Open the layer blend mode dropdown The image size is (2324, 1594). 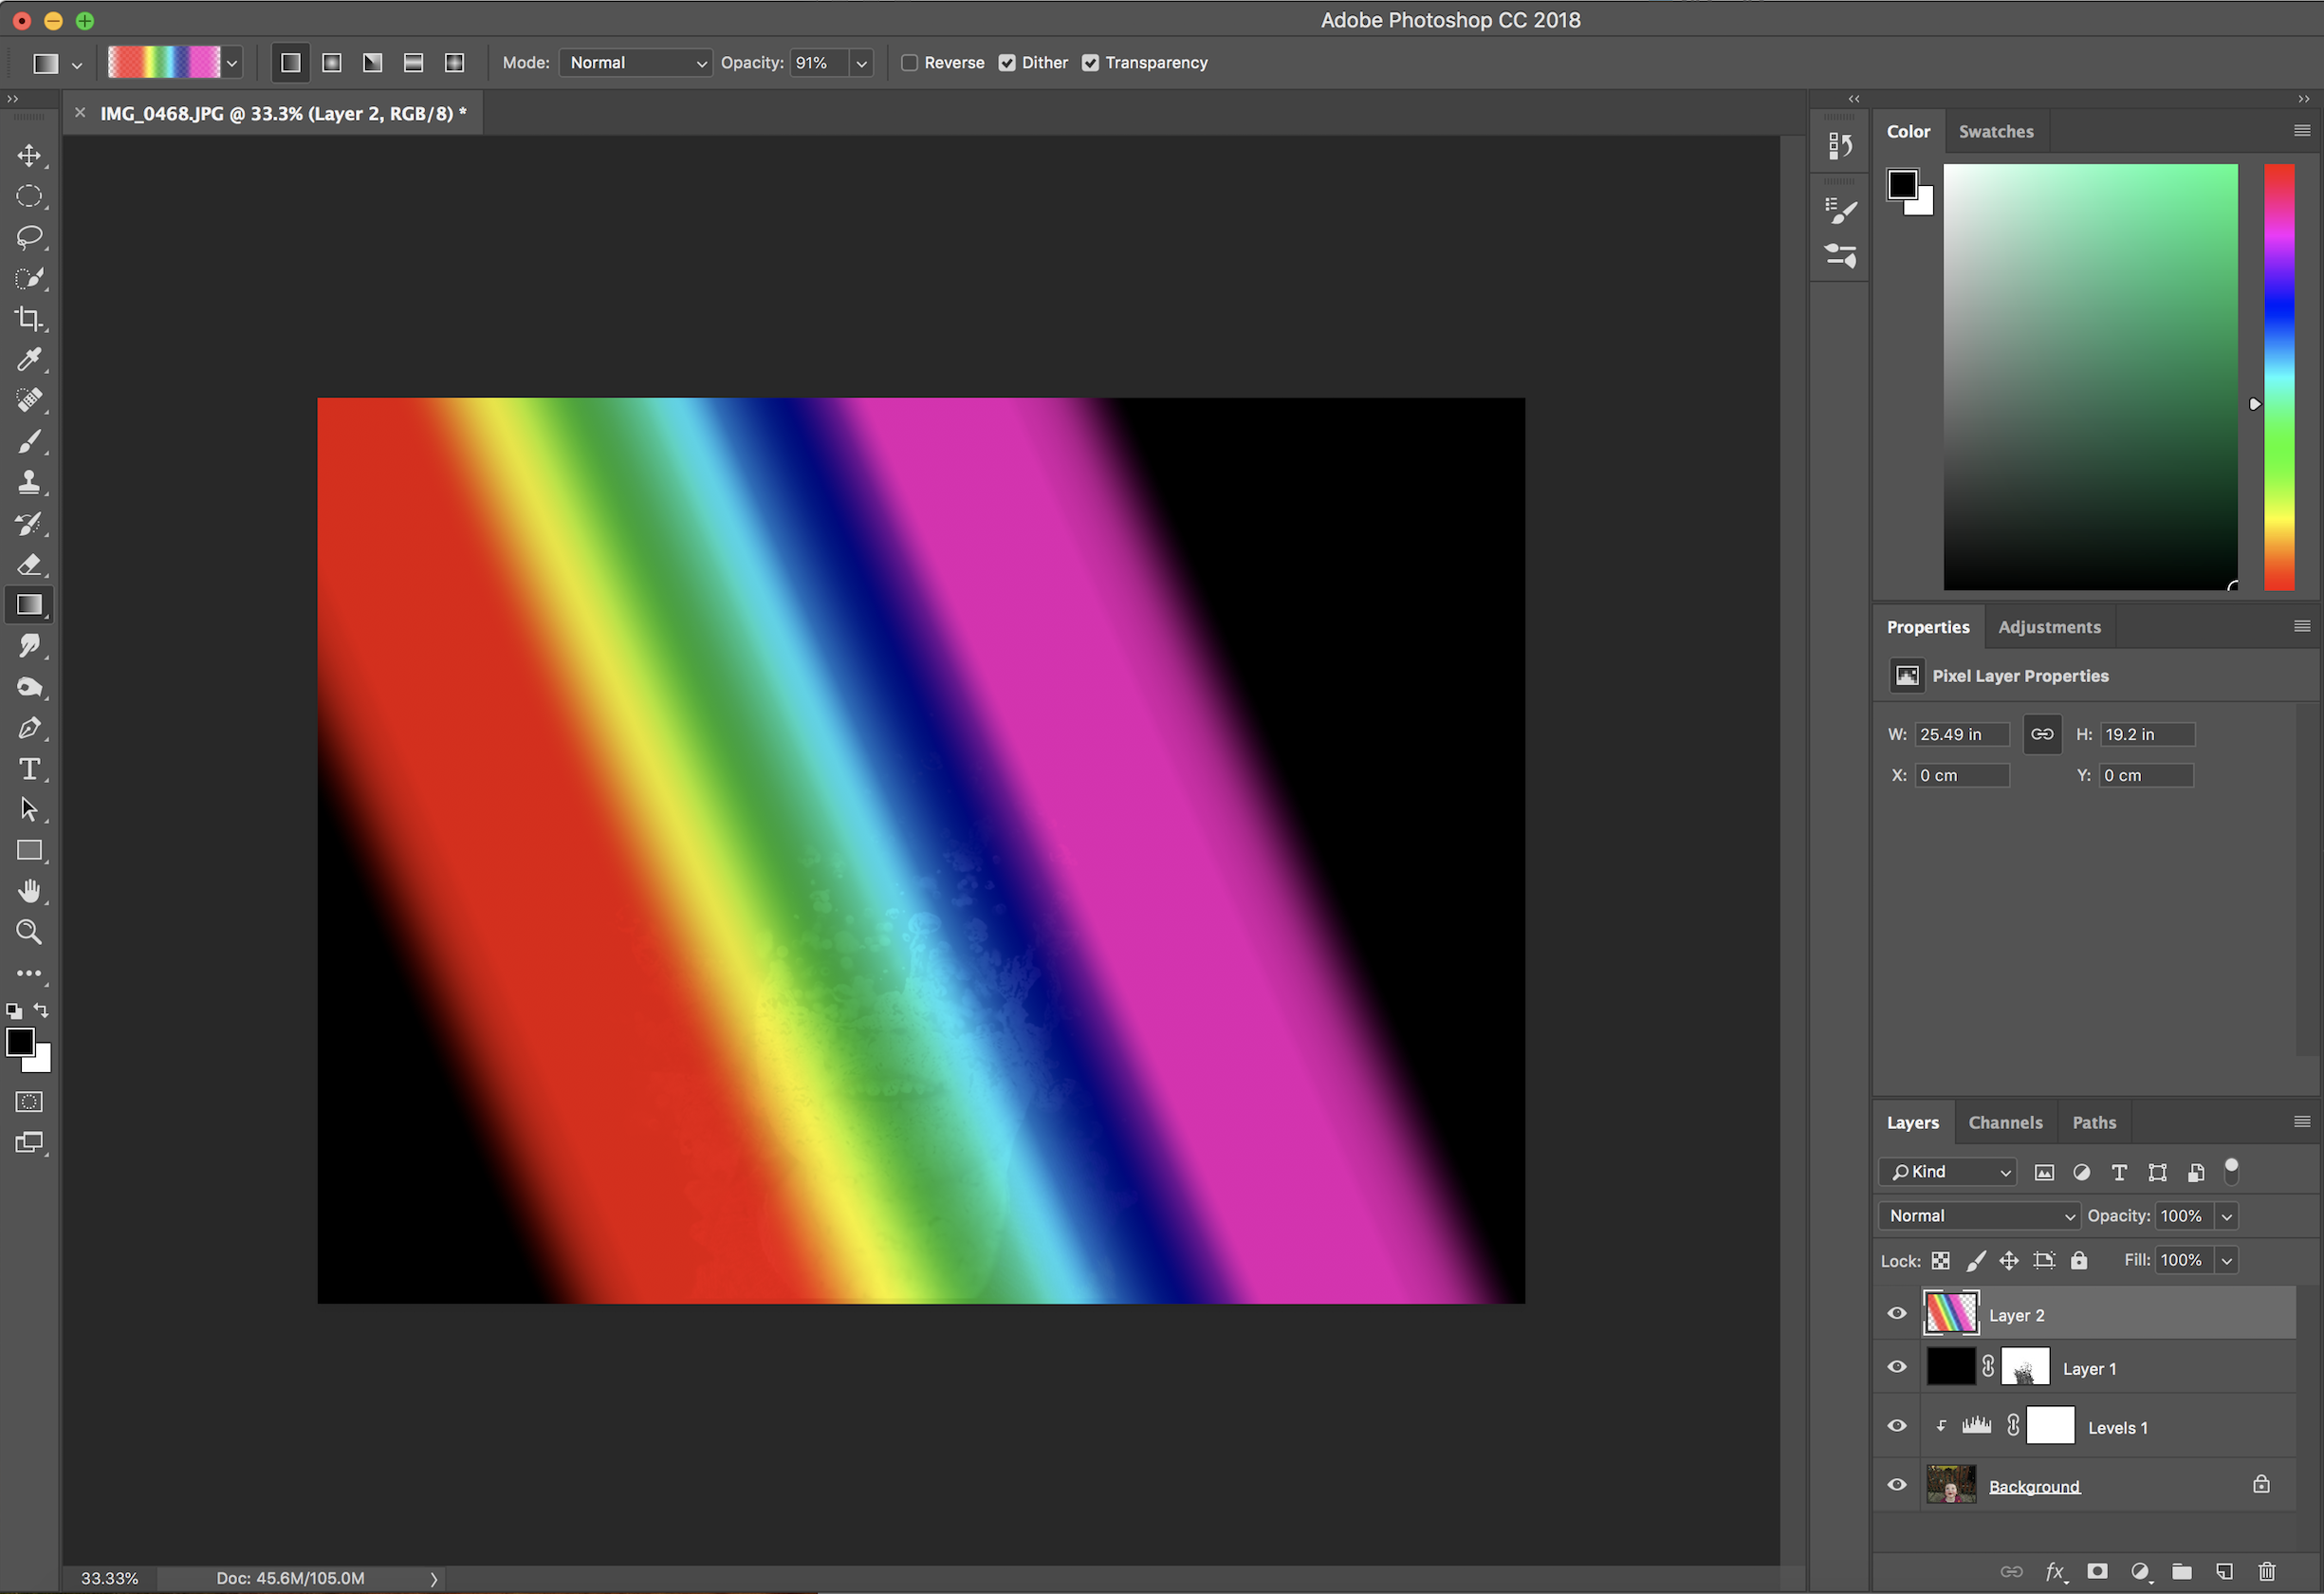click(x=1979, y=1216)
